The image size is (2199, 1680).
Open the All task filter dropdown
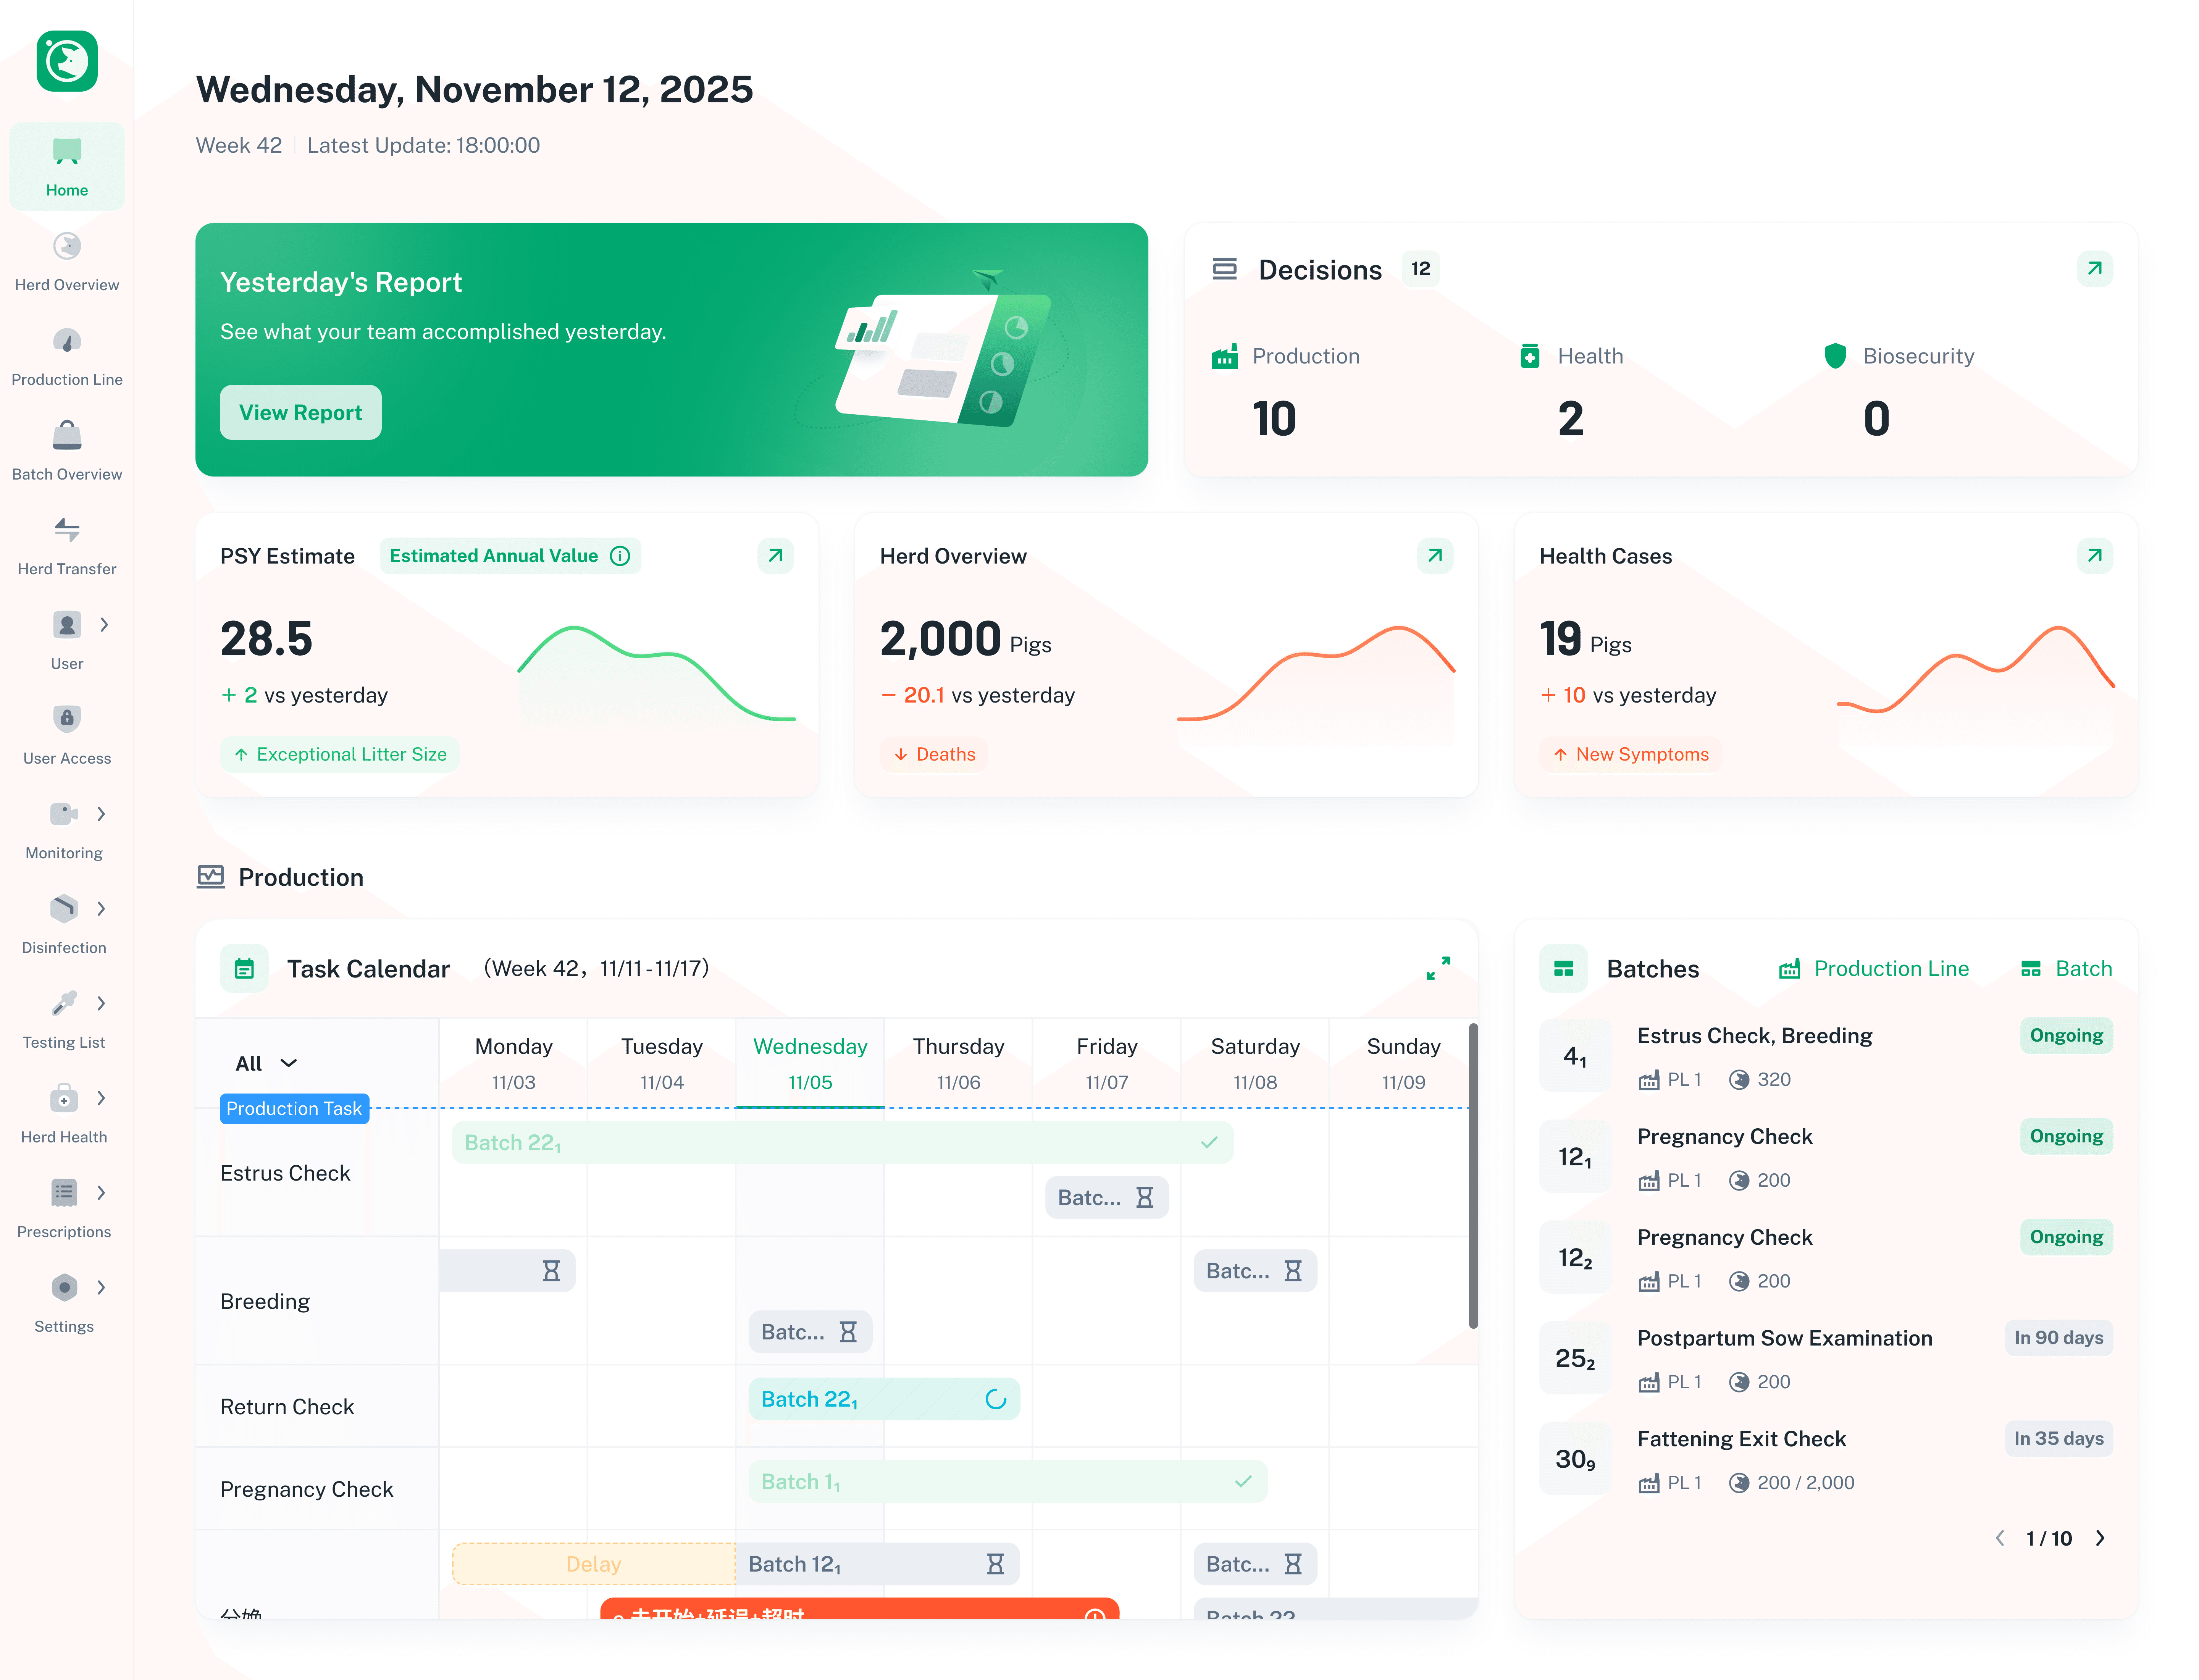(264, 1063)
